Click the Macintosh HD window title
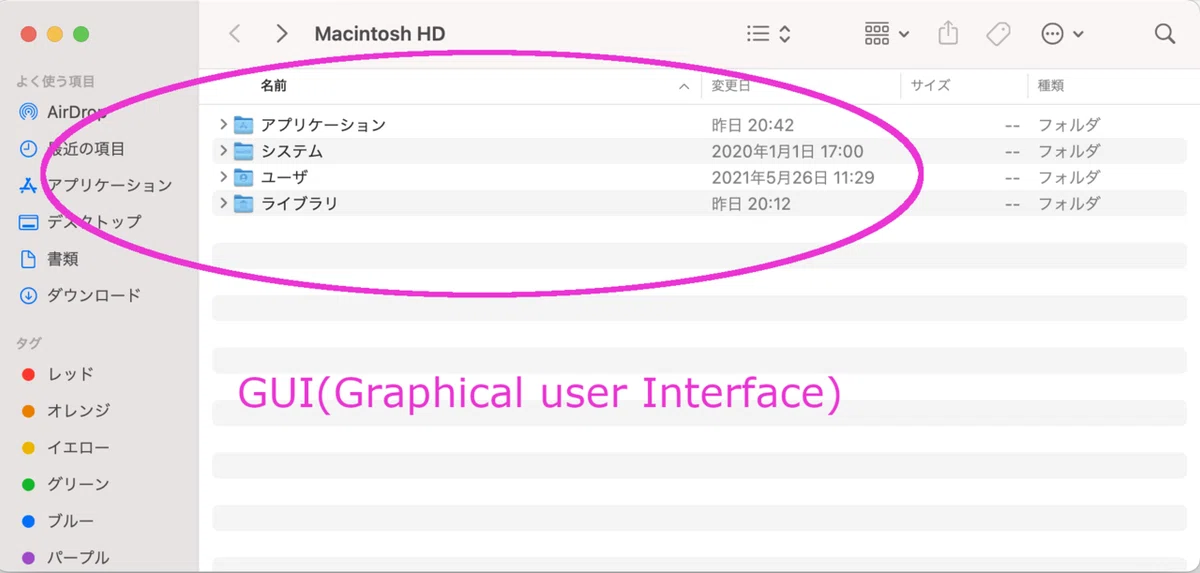Viewport: 1200px width, 573px height. point(380,34)
